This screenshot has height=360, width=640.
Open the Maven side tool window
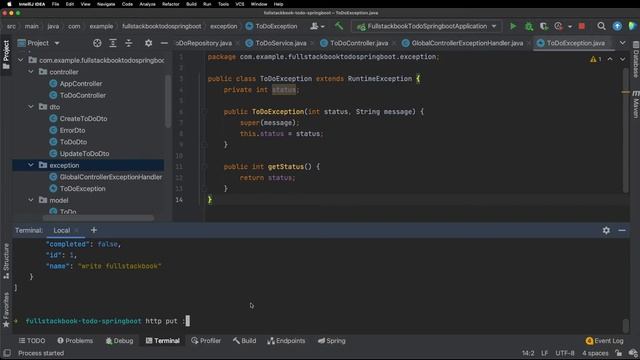click(636, 104)
